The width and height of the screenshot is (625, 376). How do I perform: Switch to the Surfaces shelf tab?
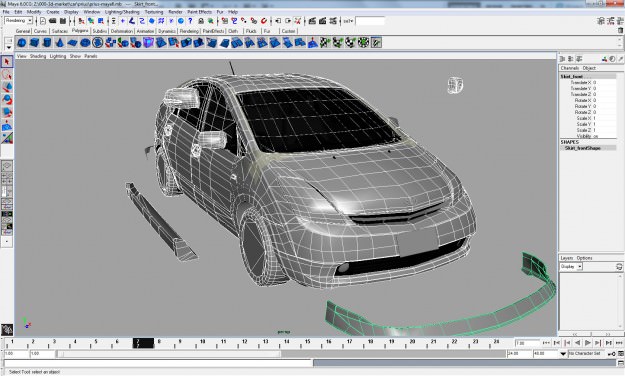pos(60,31)
